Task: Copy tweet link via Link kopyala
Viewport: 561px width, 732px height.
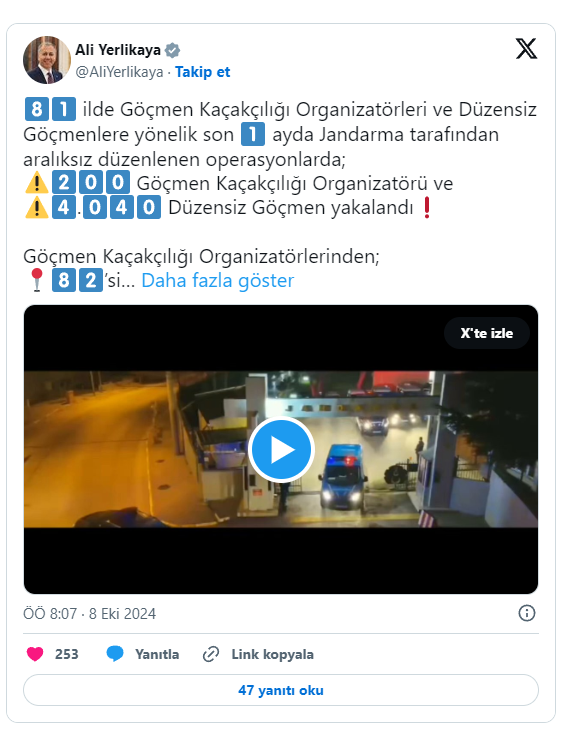Action: tap(273, 655)
